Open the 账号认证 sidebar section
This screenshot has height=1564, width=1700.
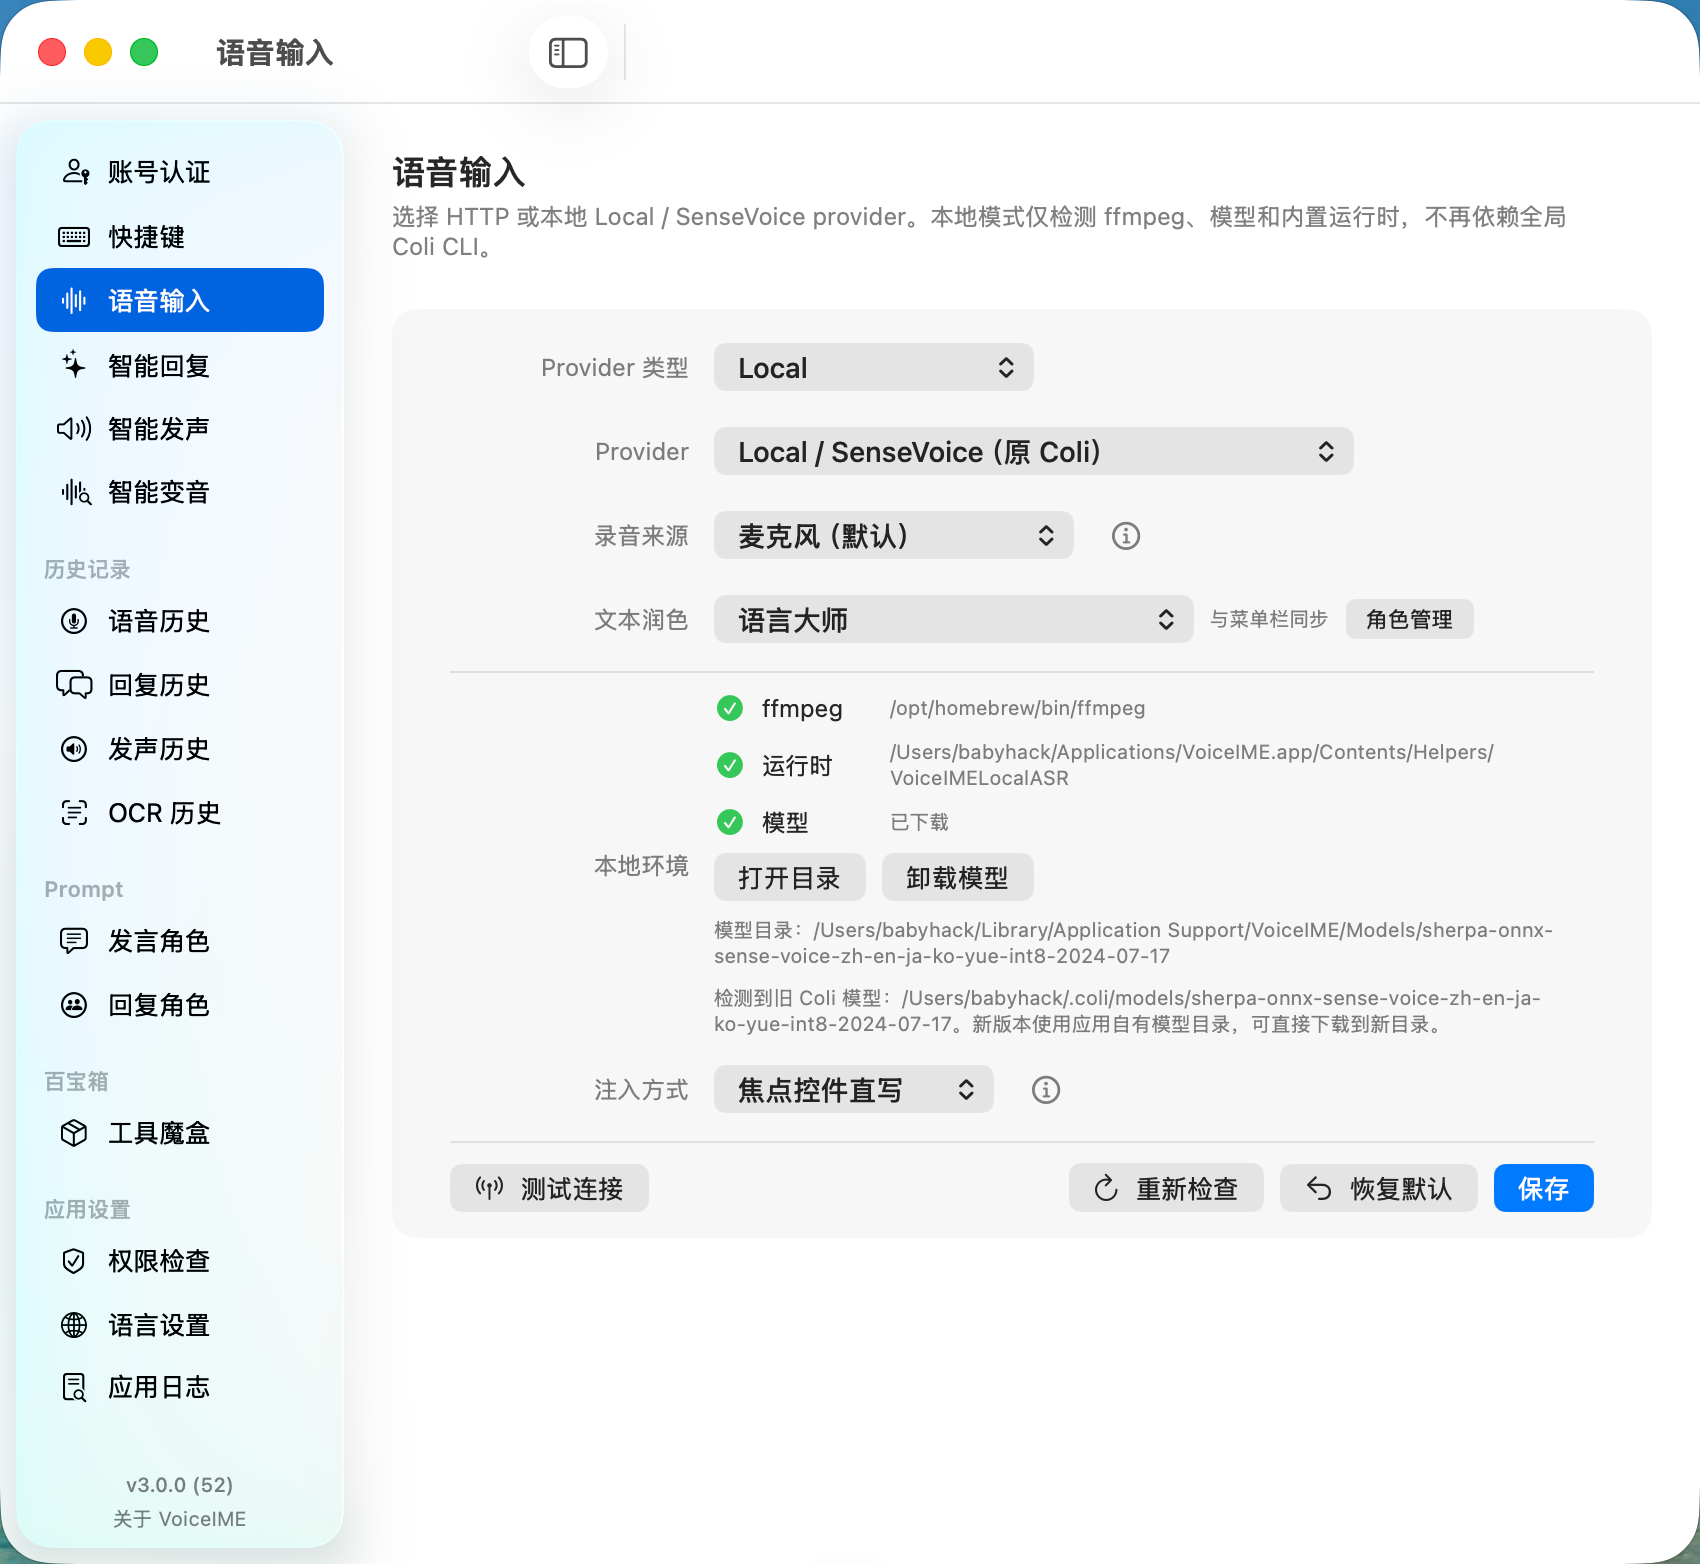tap(180, 172)
